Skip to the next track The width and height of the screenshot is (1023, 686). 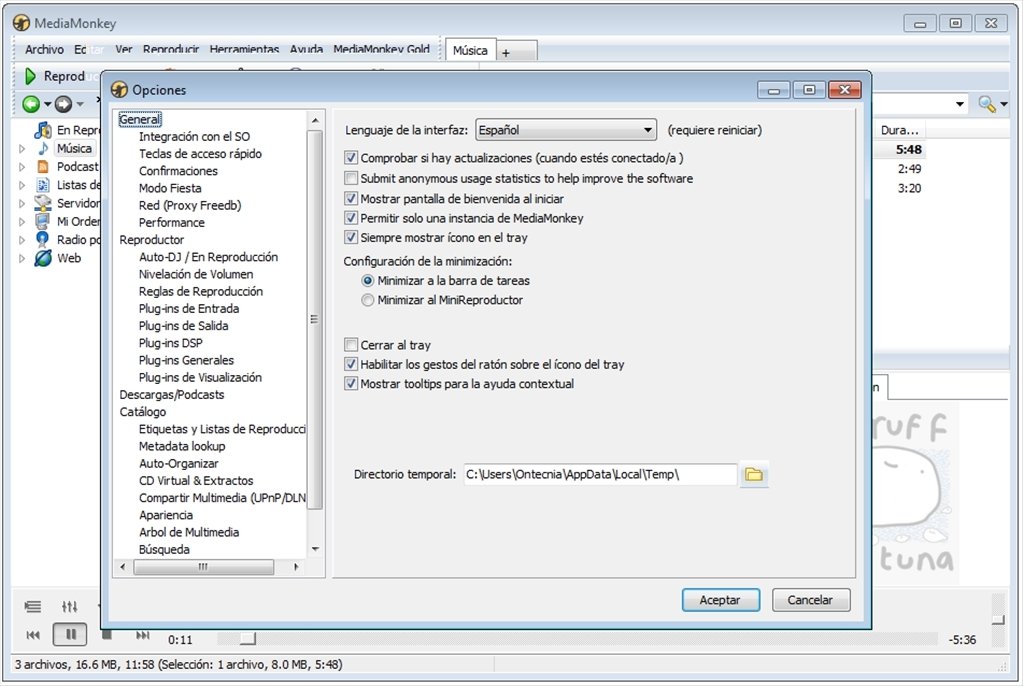[x=142, y=634]
